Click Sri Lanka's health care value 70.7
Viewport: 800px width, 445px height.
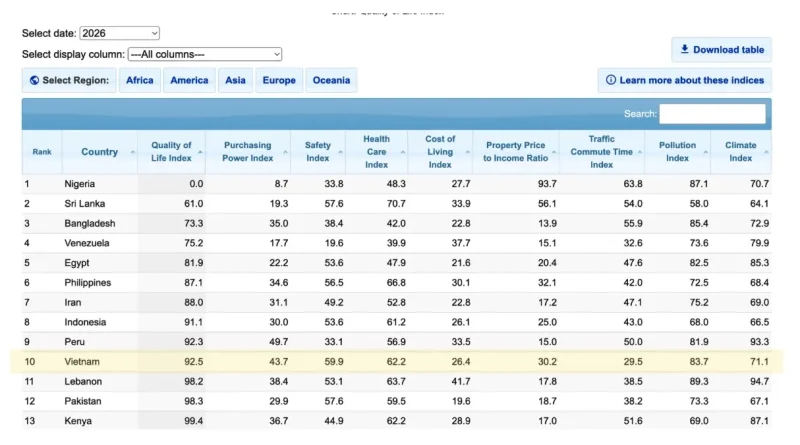[x=396, y=204]
